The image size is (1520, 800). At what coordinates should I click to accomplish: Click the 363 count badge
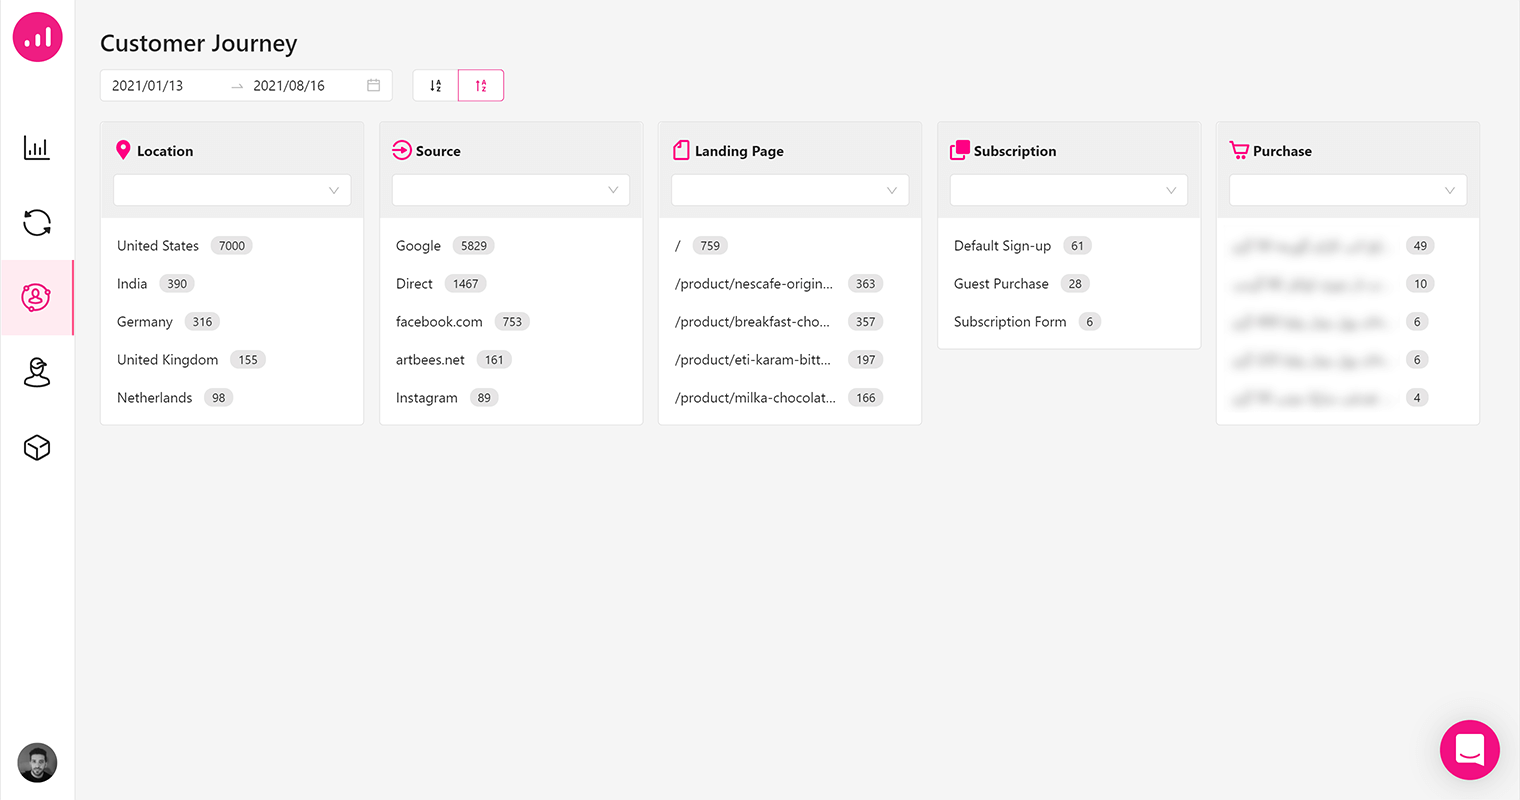pyautogui.click(x=865, y=283)
